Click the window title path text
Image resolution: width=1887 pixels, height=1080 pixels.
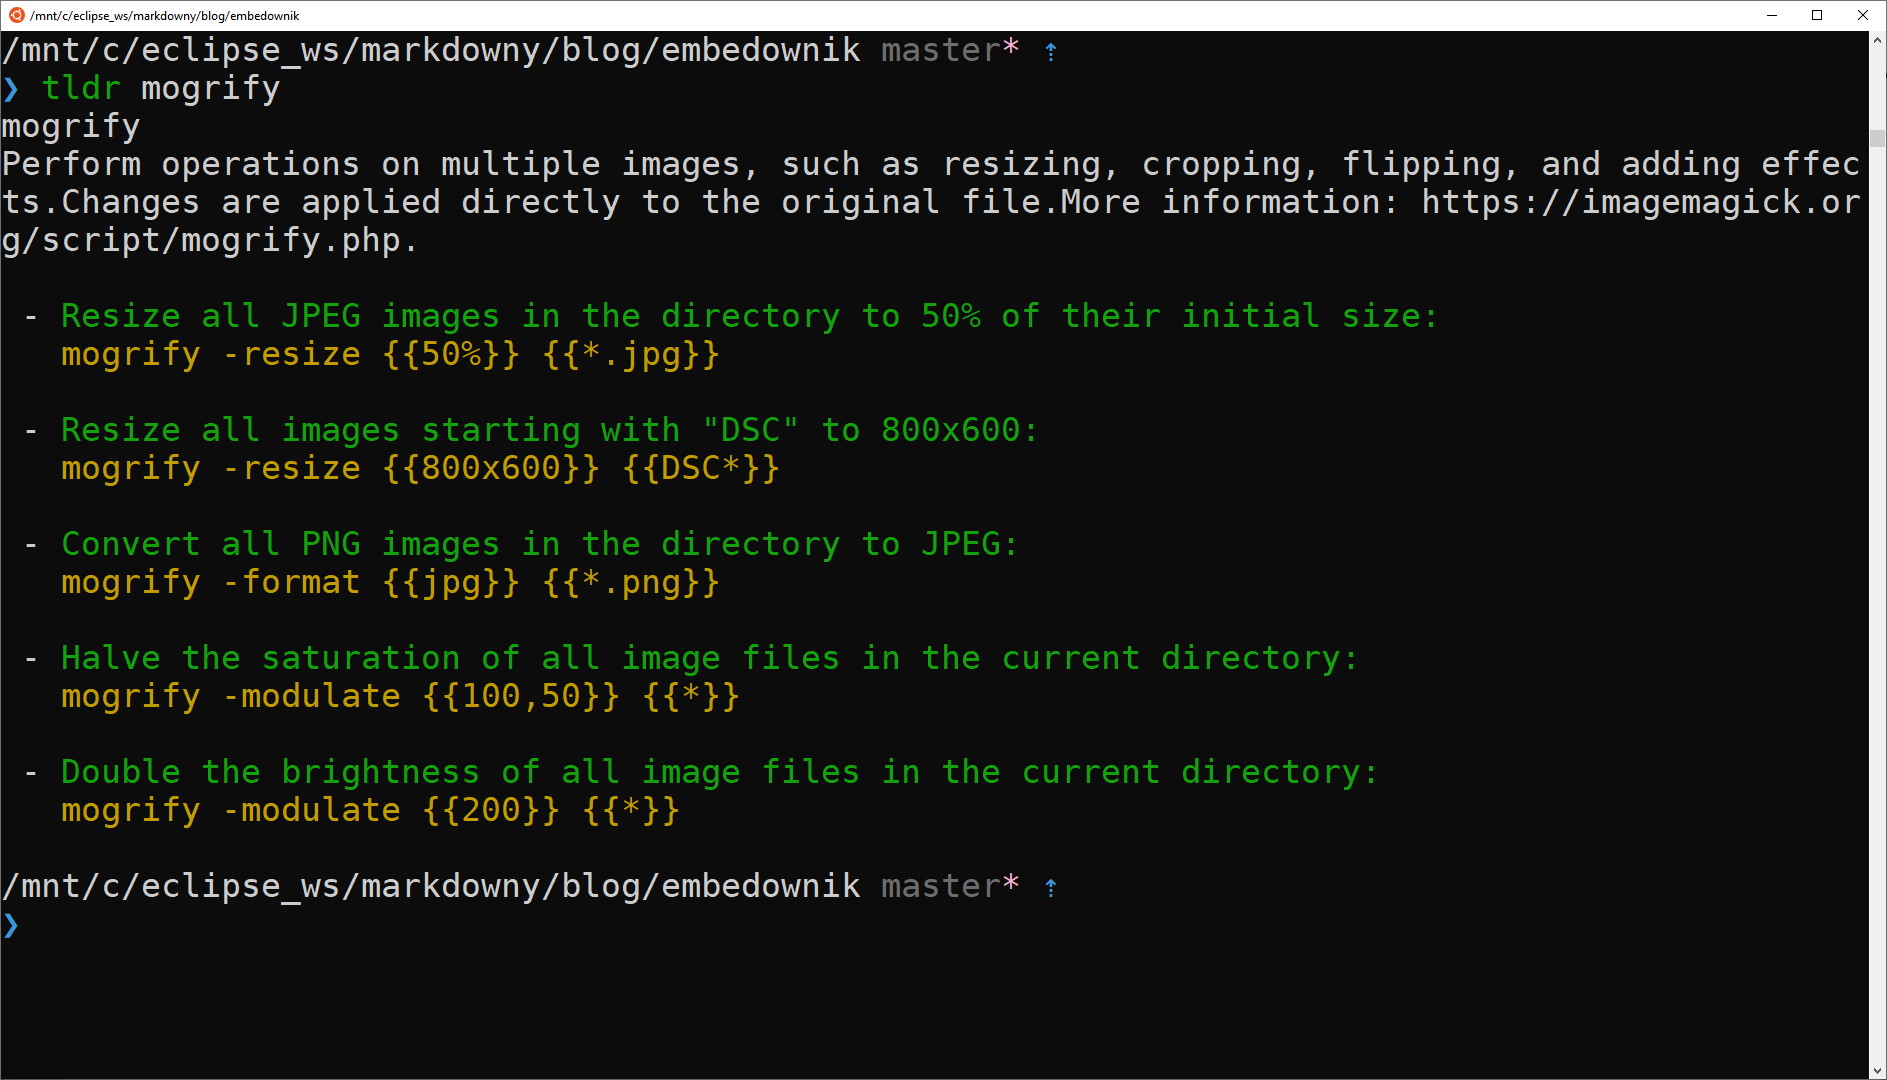click(x=165, y=15)
